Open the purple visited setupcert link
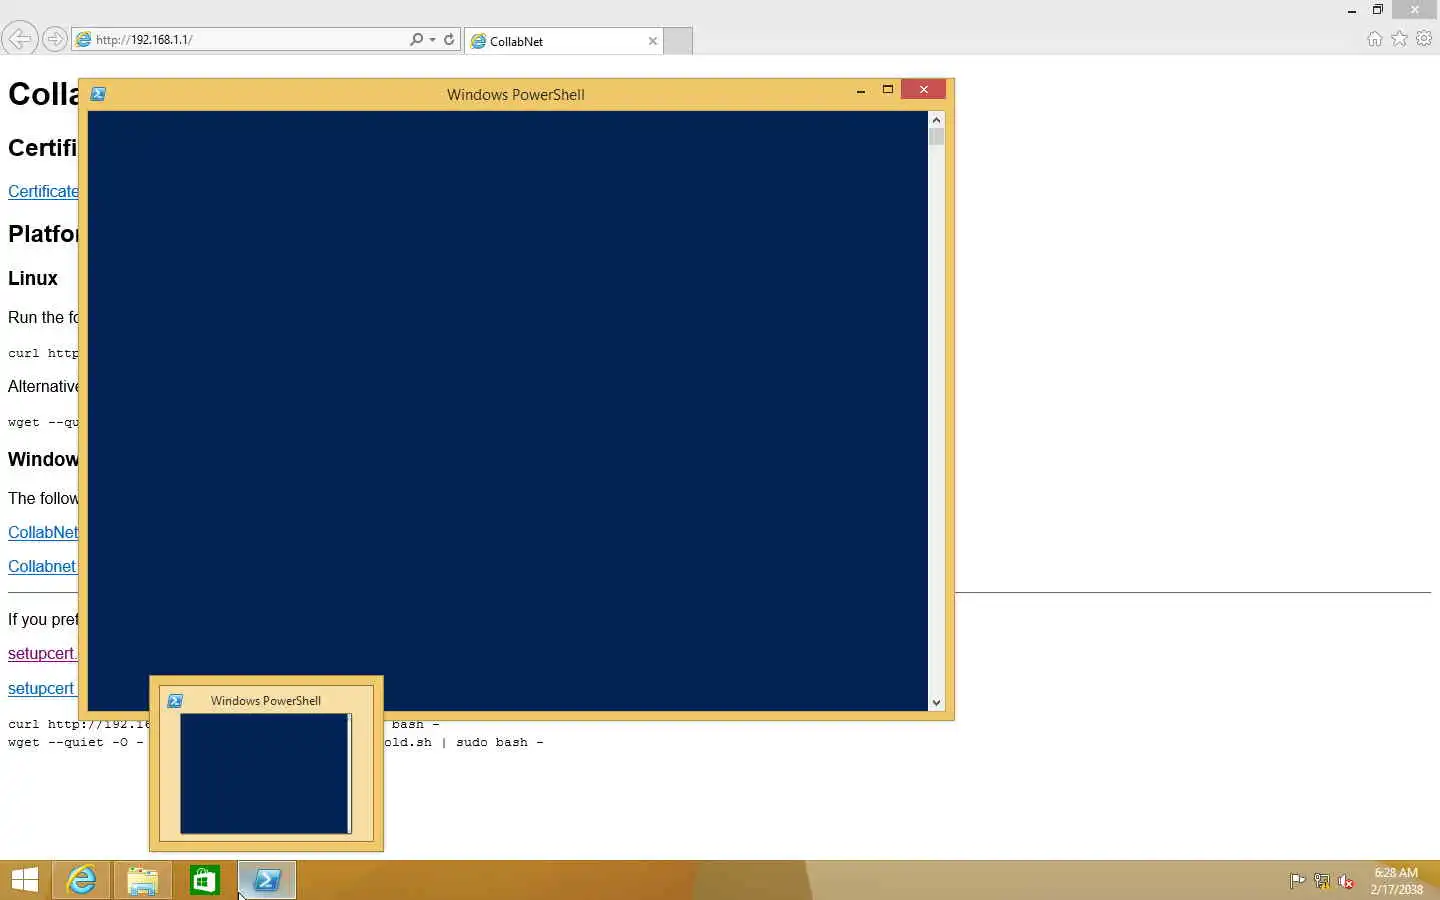1440x900 pixels. pos(41,653)
